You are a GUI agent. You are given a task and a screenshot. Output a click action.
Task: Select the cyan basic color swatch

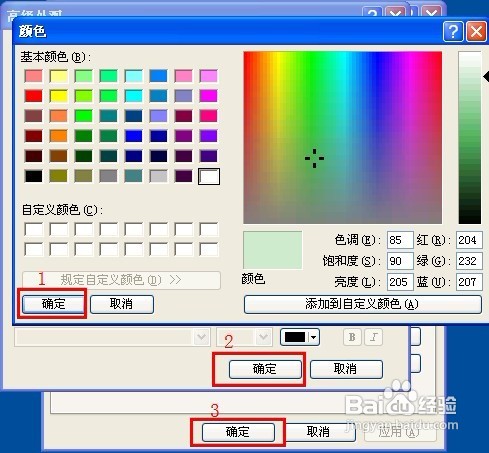click(134, 96)
